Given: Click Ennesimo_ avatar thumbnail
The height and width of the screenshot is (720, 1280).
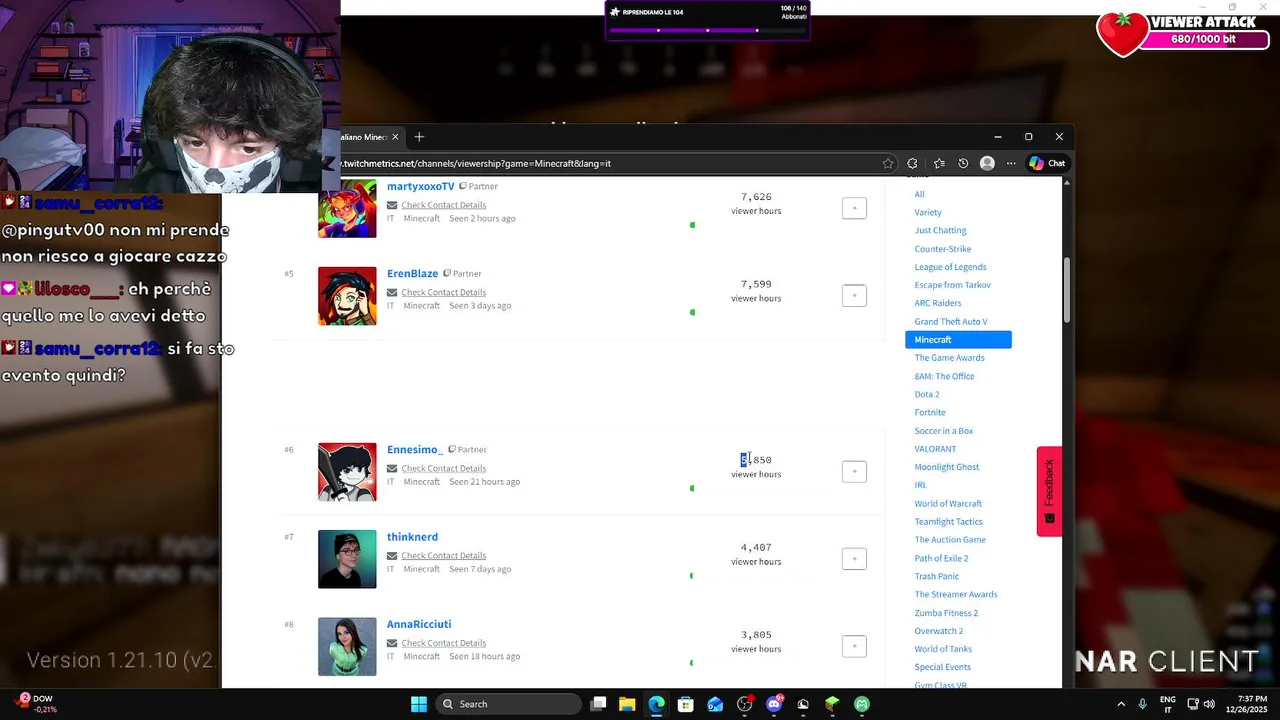Looking at the screenshot, I should [347, 472].
